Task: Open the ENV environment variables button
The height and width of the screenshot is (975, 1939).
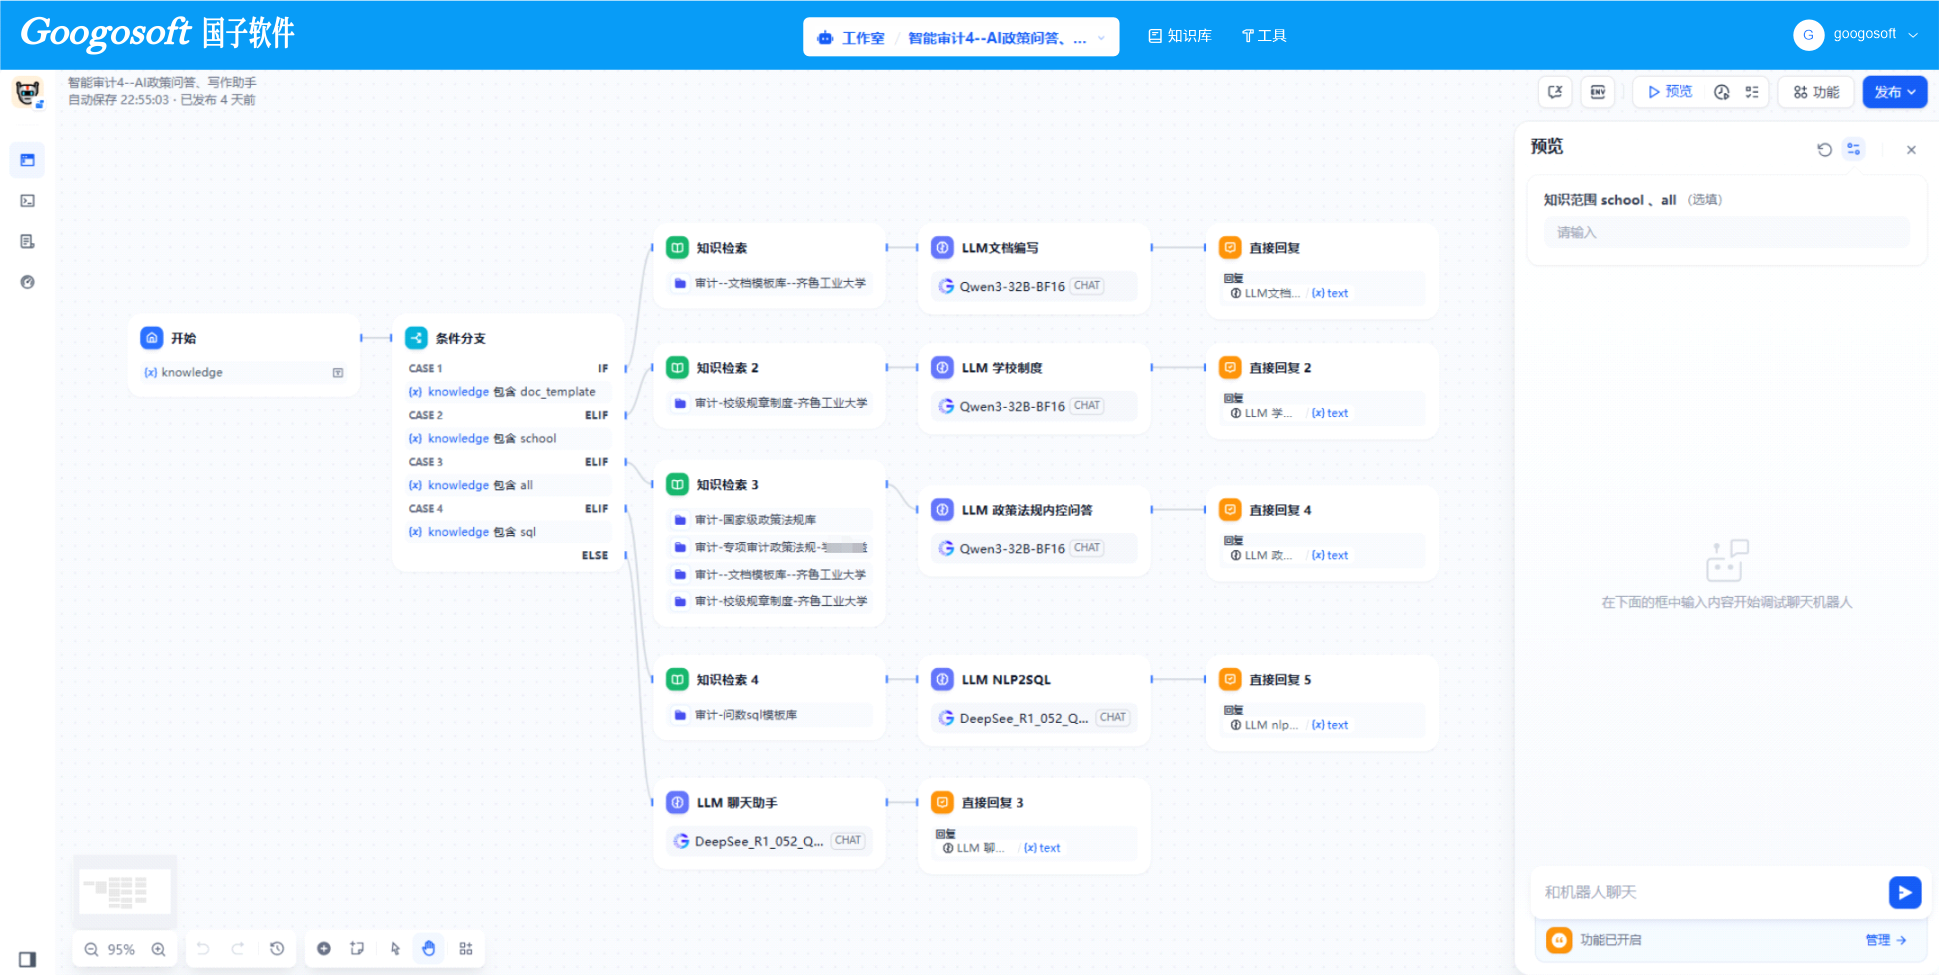Action: (x=1597, y=92)
